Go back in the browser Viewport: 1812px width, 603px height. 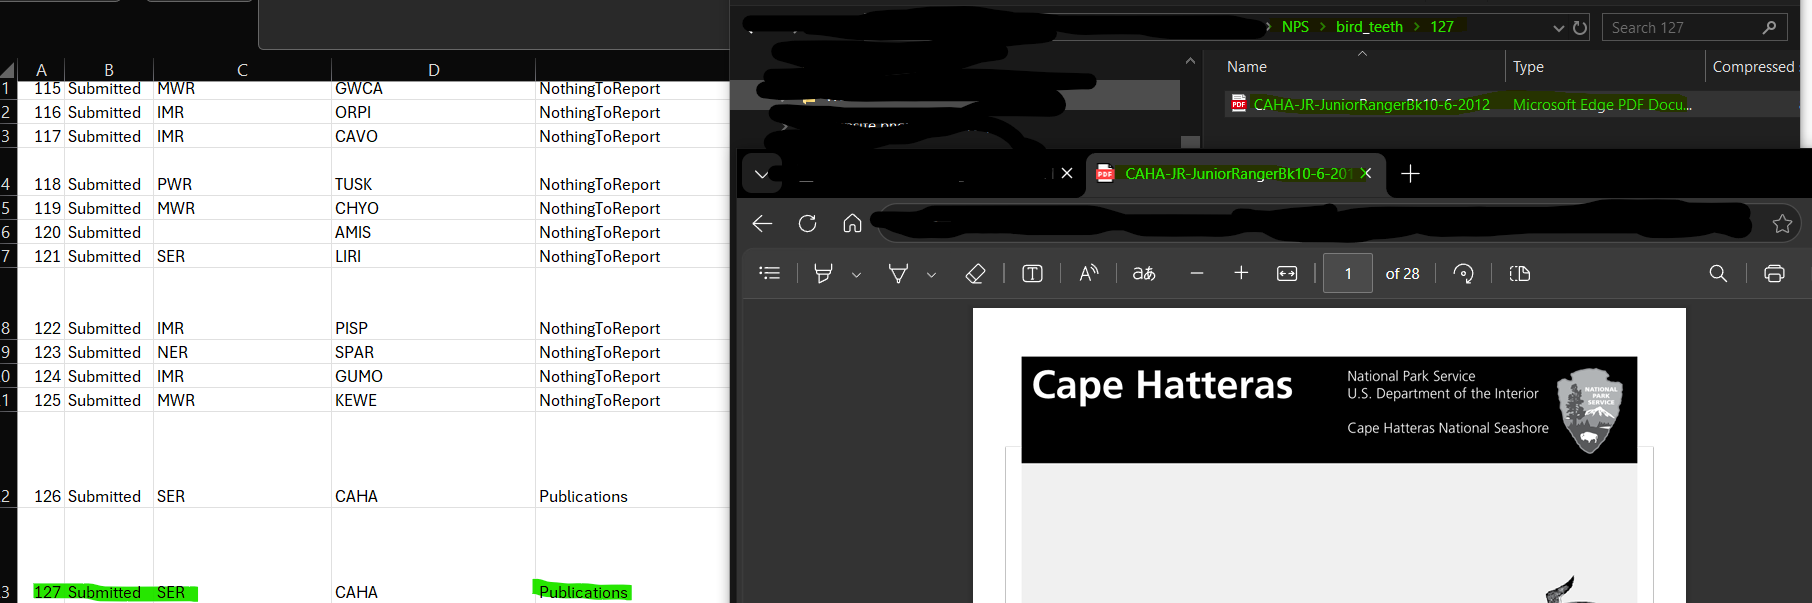pos(762,223)
